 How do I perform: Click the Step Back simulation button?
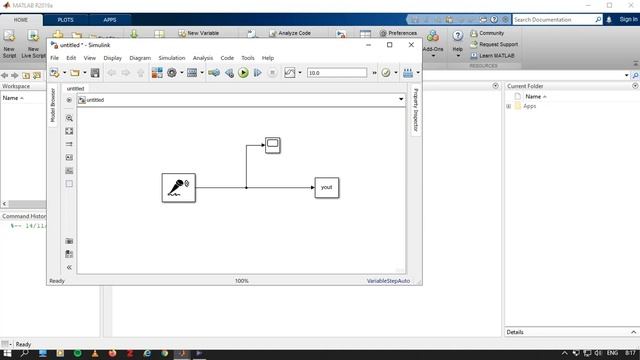click(229, 73)
